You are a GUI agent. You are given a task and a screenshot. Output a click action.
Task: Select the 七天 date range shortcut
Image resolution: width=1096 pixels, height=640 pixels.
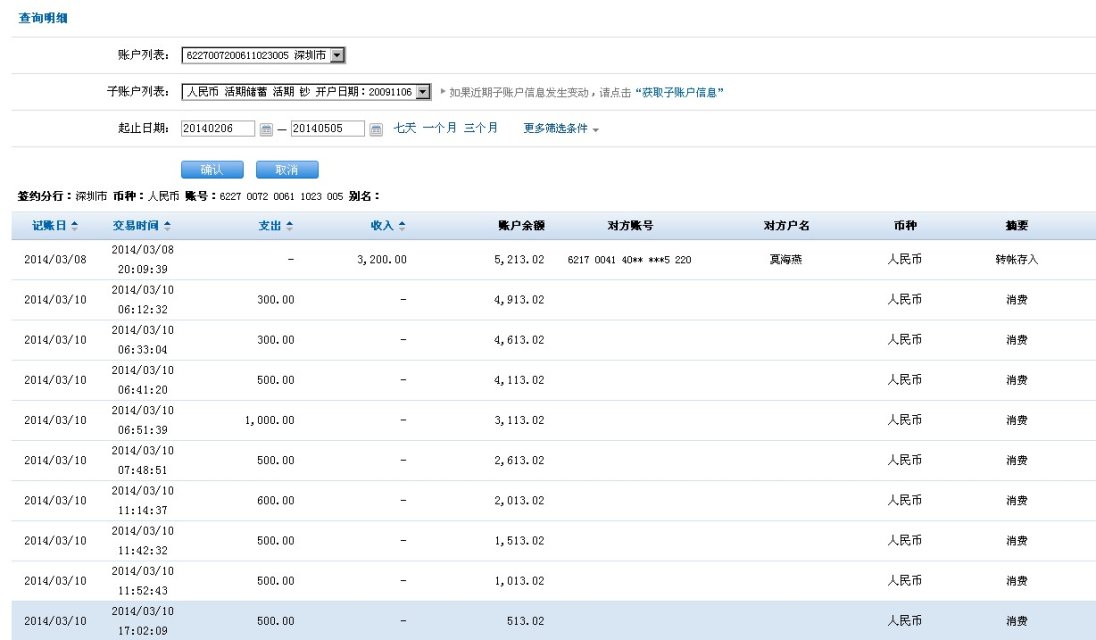coord(404,128)
